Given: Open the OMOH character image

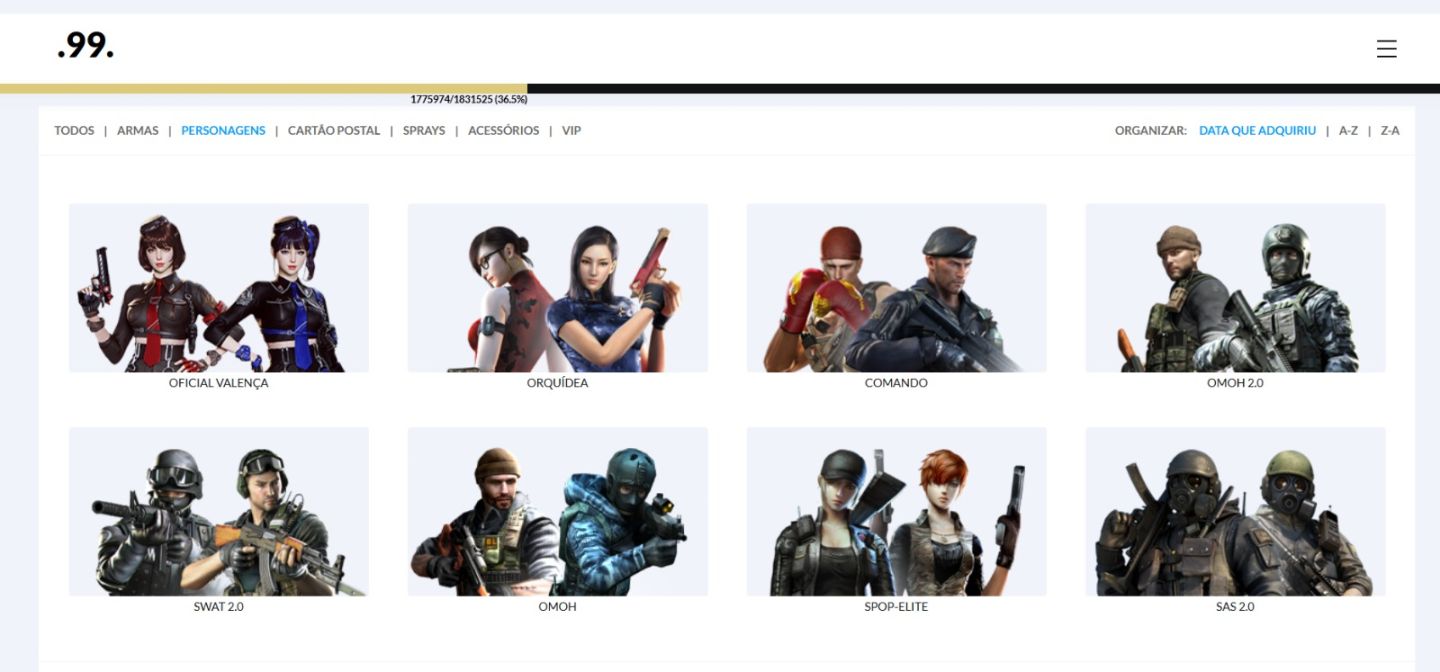Looking at the screenshot, I should (x=558, y=512).
